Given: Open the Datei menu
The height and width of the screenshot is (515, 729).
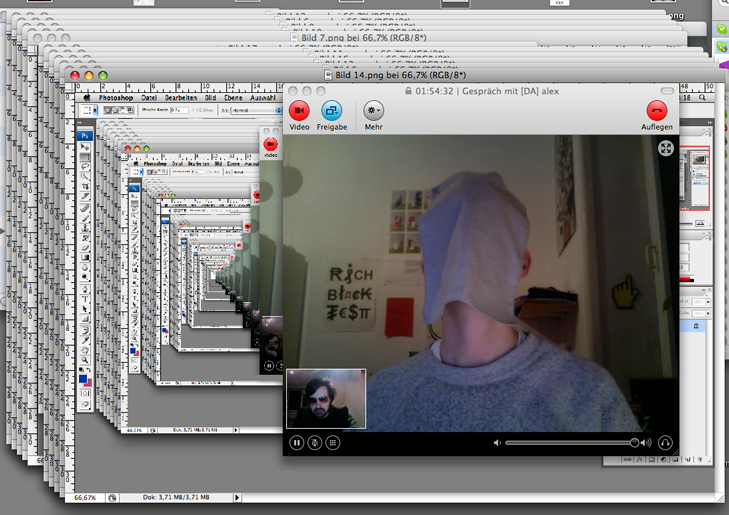Looking at the screenshot, I should (149, 98).
